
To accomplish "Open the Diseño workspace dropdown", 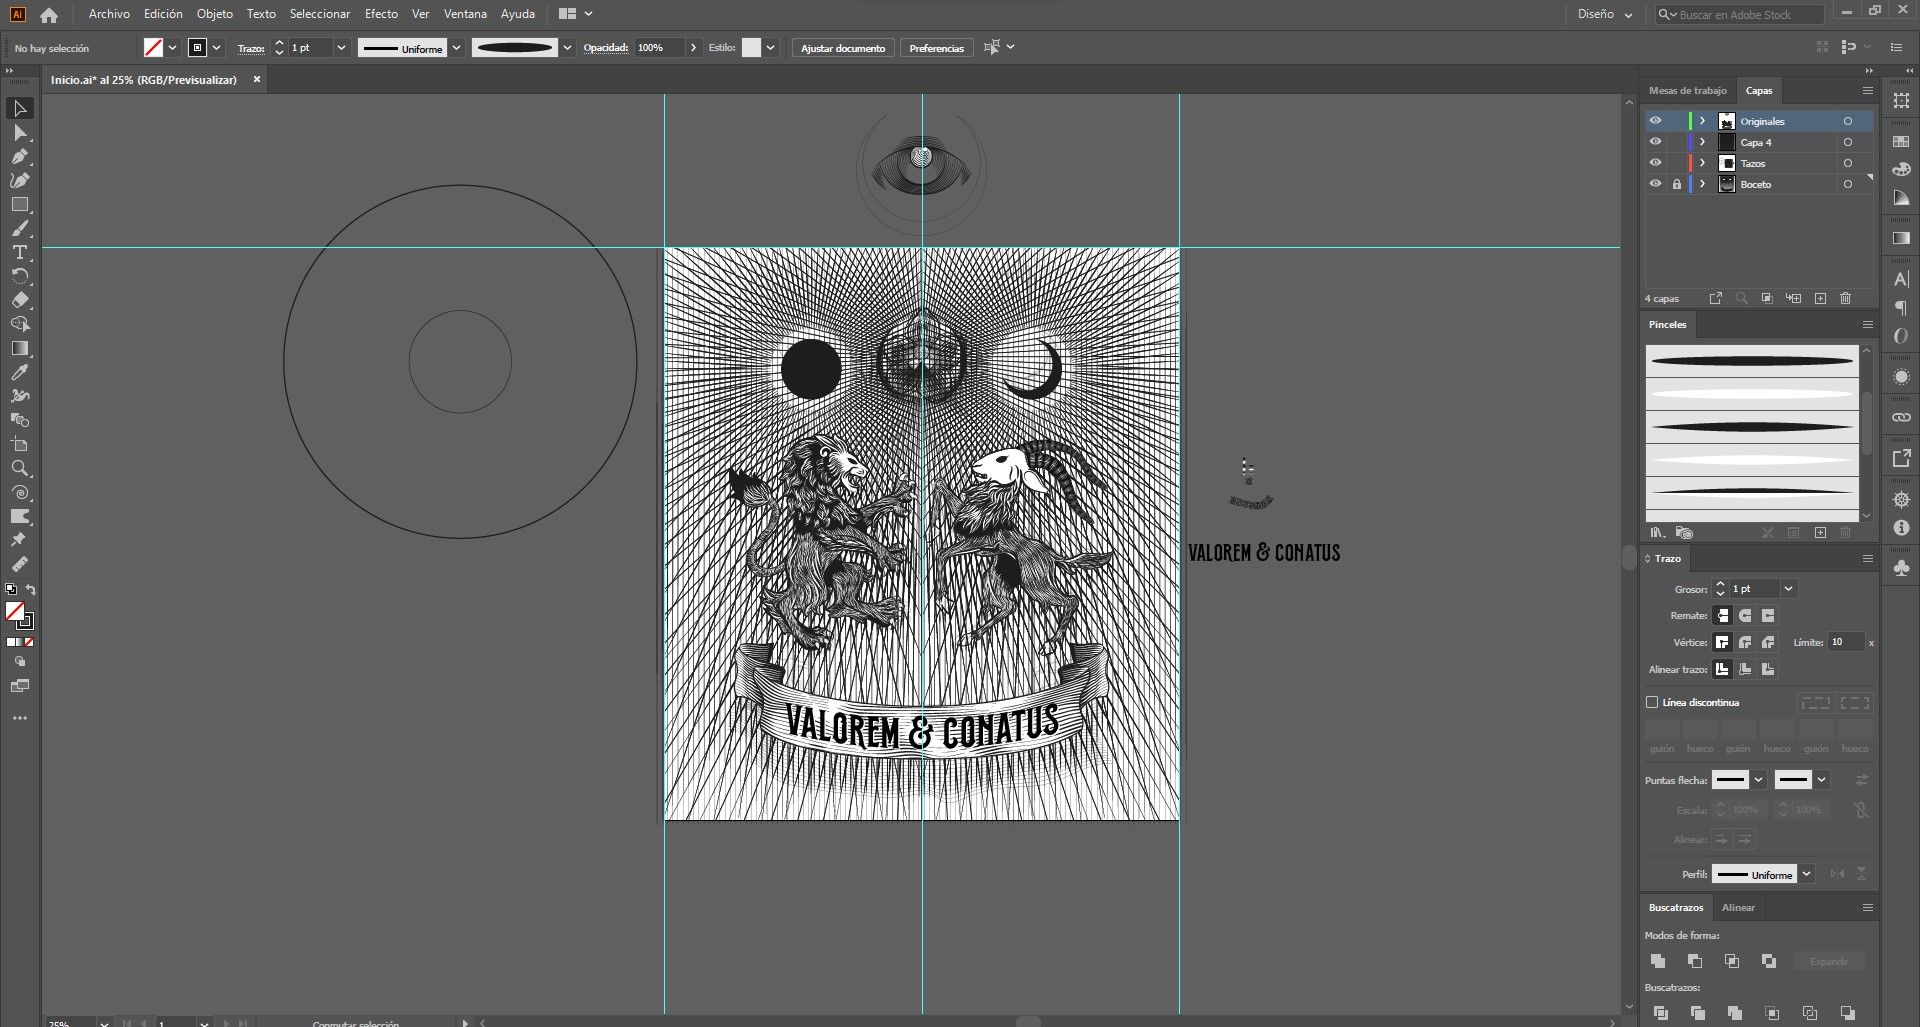I will (x=1605, y=14).
